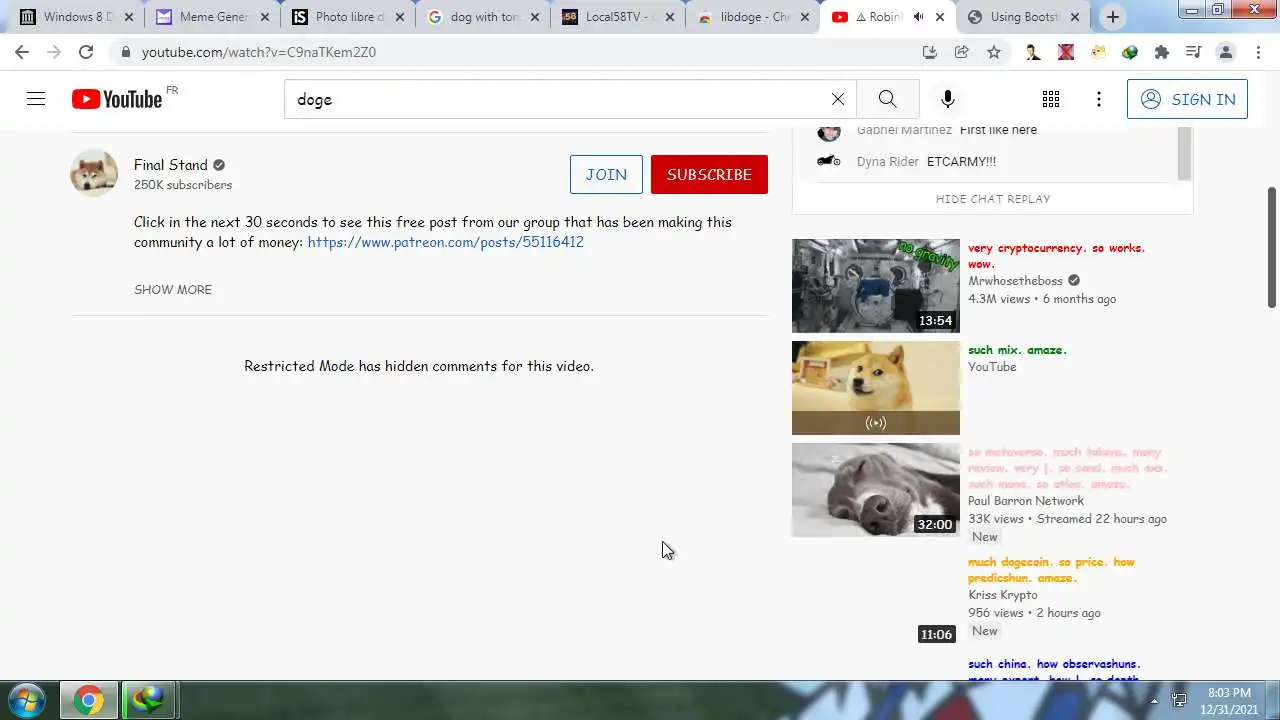Click the JOIN button
This screenshot has height=720, width=1280.
tap(606, 174)
